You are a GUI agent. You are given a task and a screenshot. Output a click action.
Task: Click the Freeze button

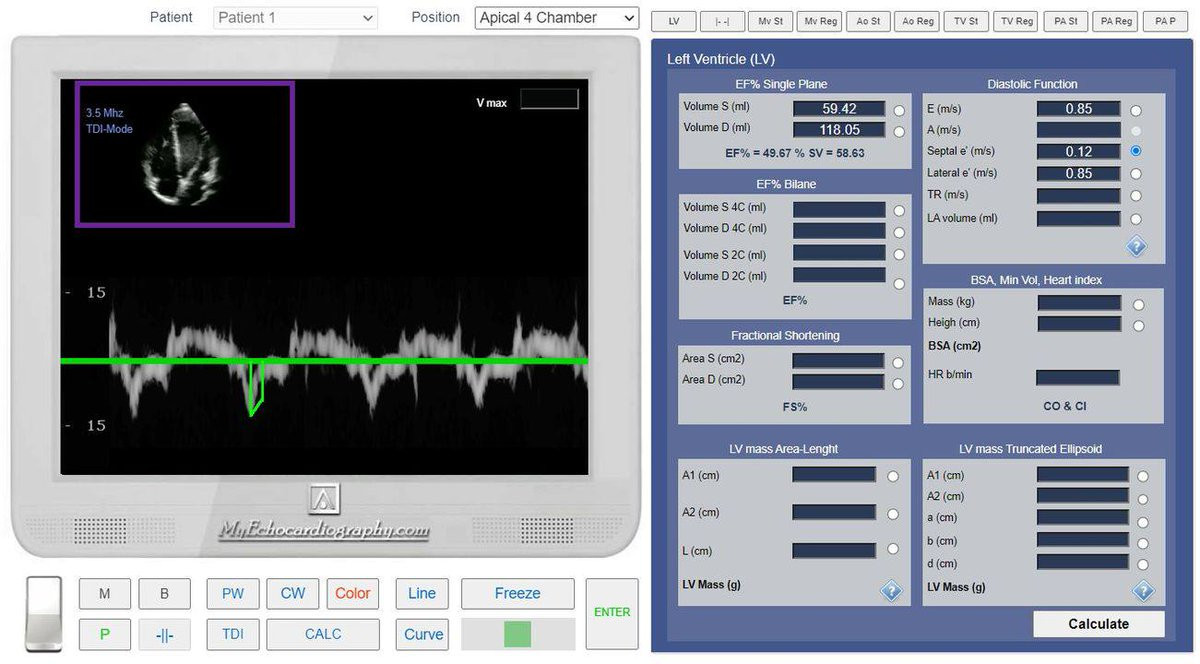click(x=517, y=593)
